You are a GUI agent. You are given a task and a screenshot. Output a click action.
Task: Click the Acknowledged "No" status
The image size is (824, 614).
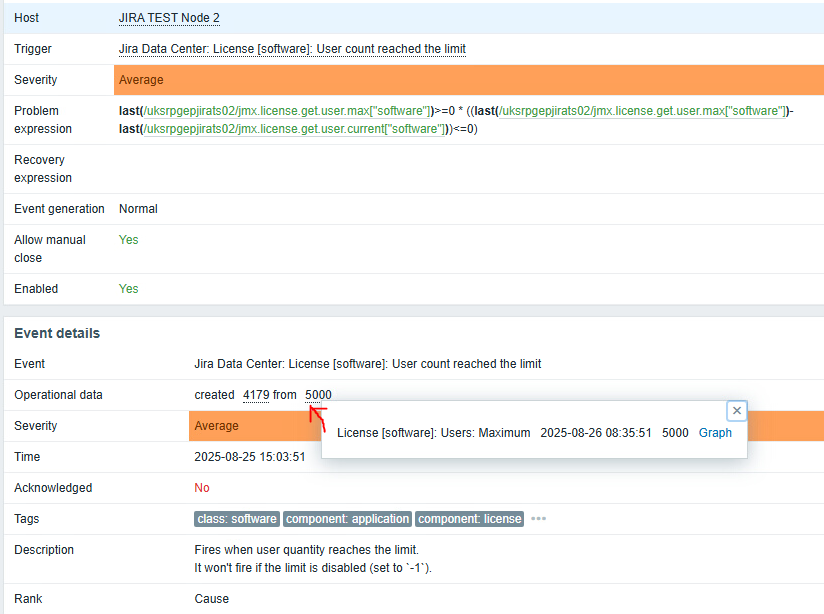click(202, 488)
